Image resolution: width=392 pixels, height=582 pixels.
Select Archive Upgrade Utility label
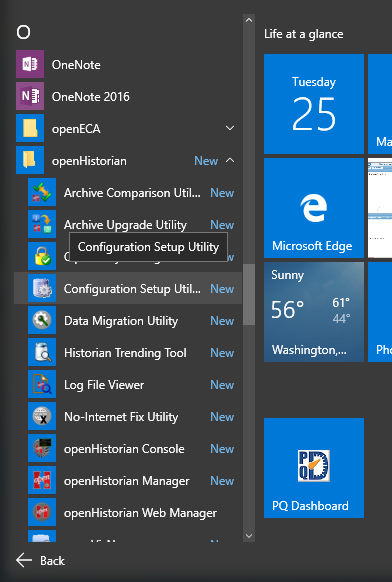click(x=125, y=225)
